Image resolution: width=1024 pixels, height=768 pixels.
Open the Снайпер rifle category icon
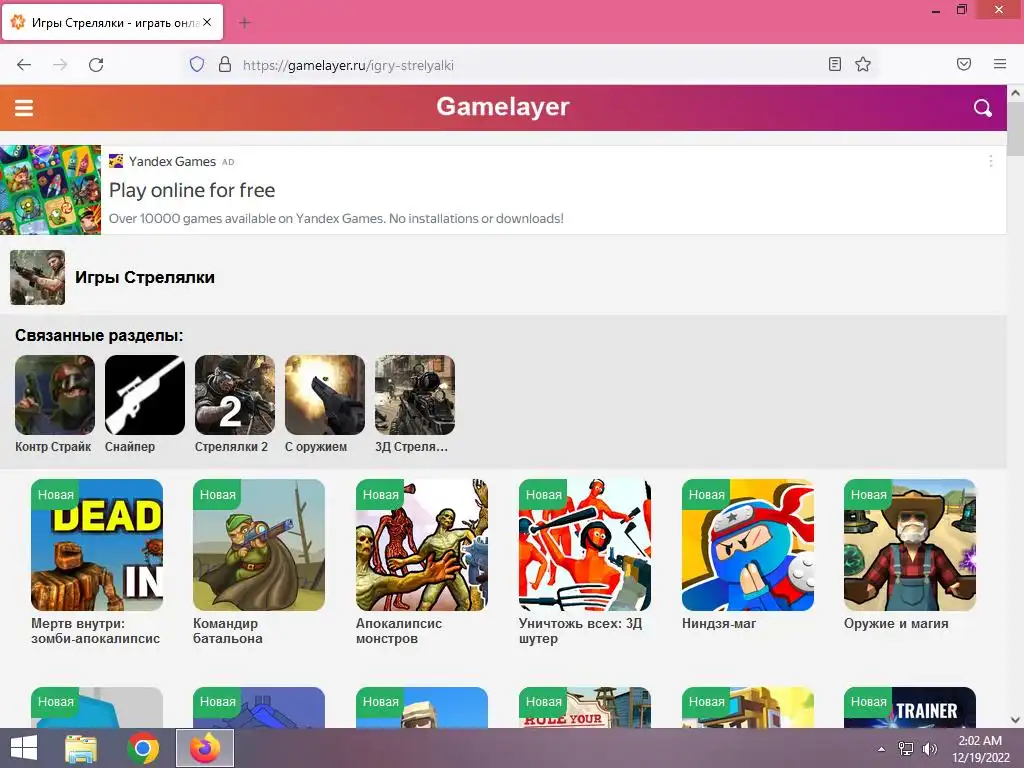coord(145,395)
